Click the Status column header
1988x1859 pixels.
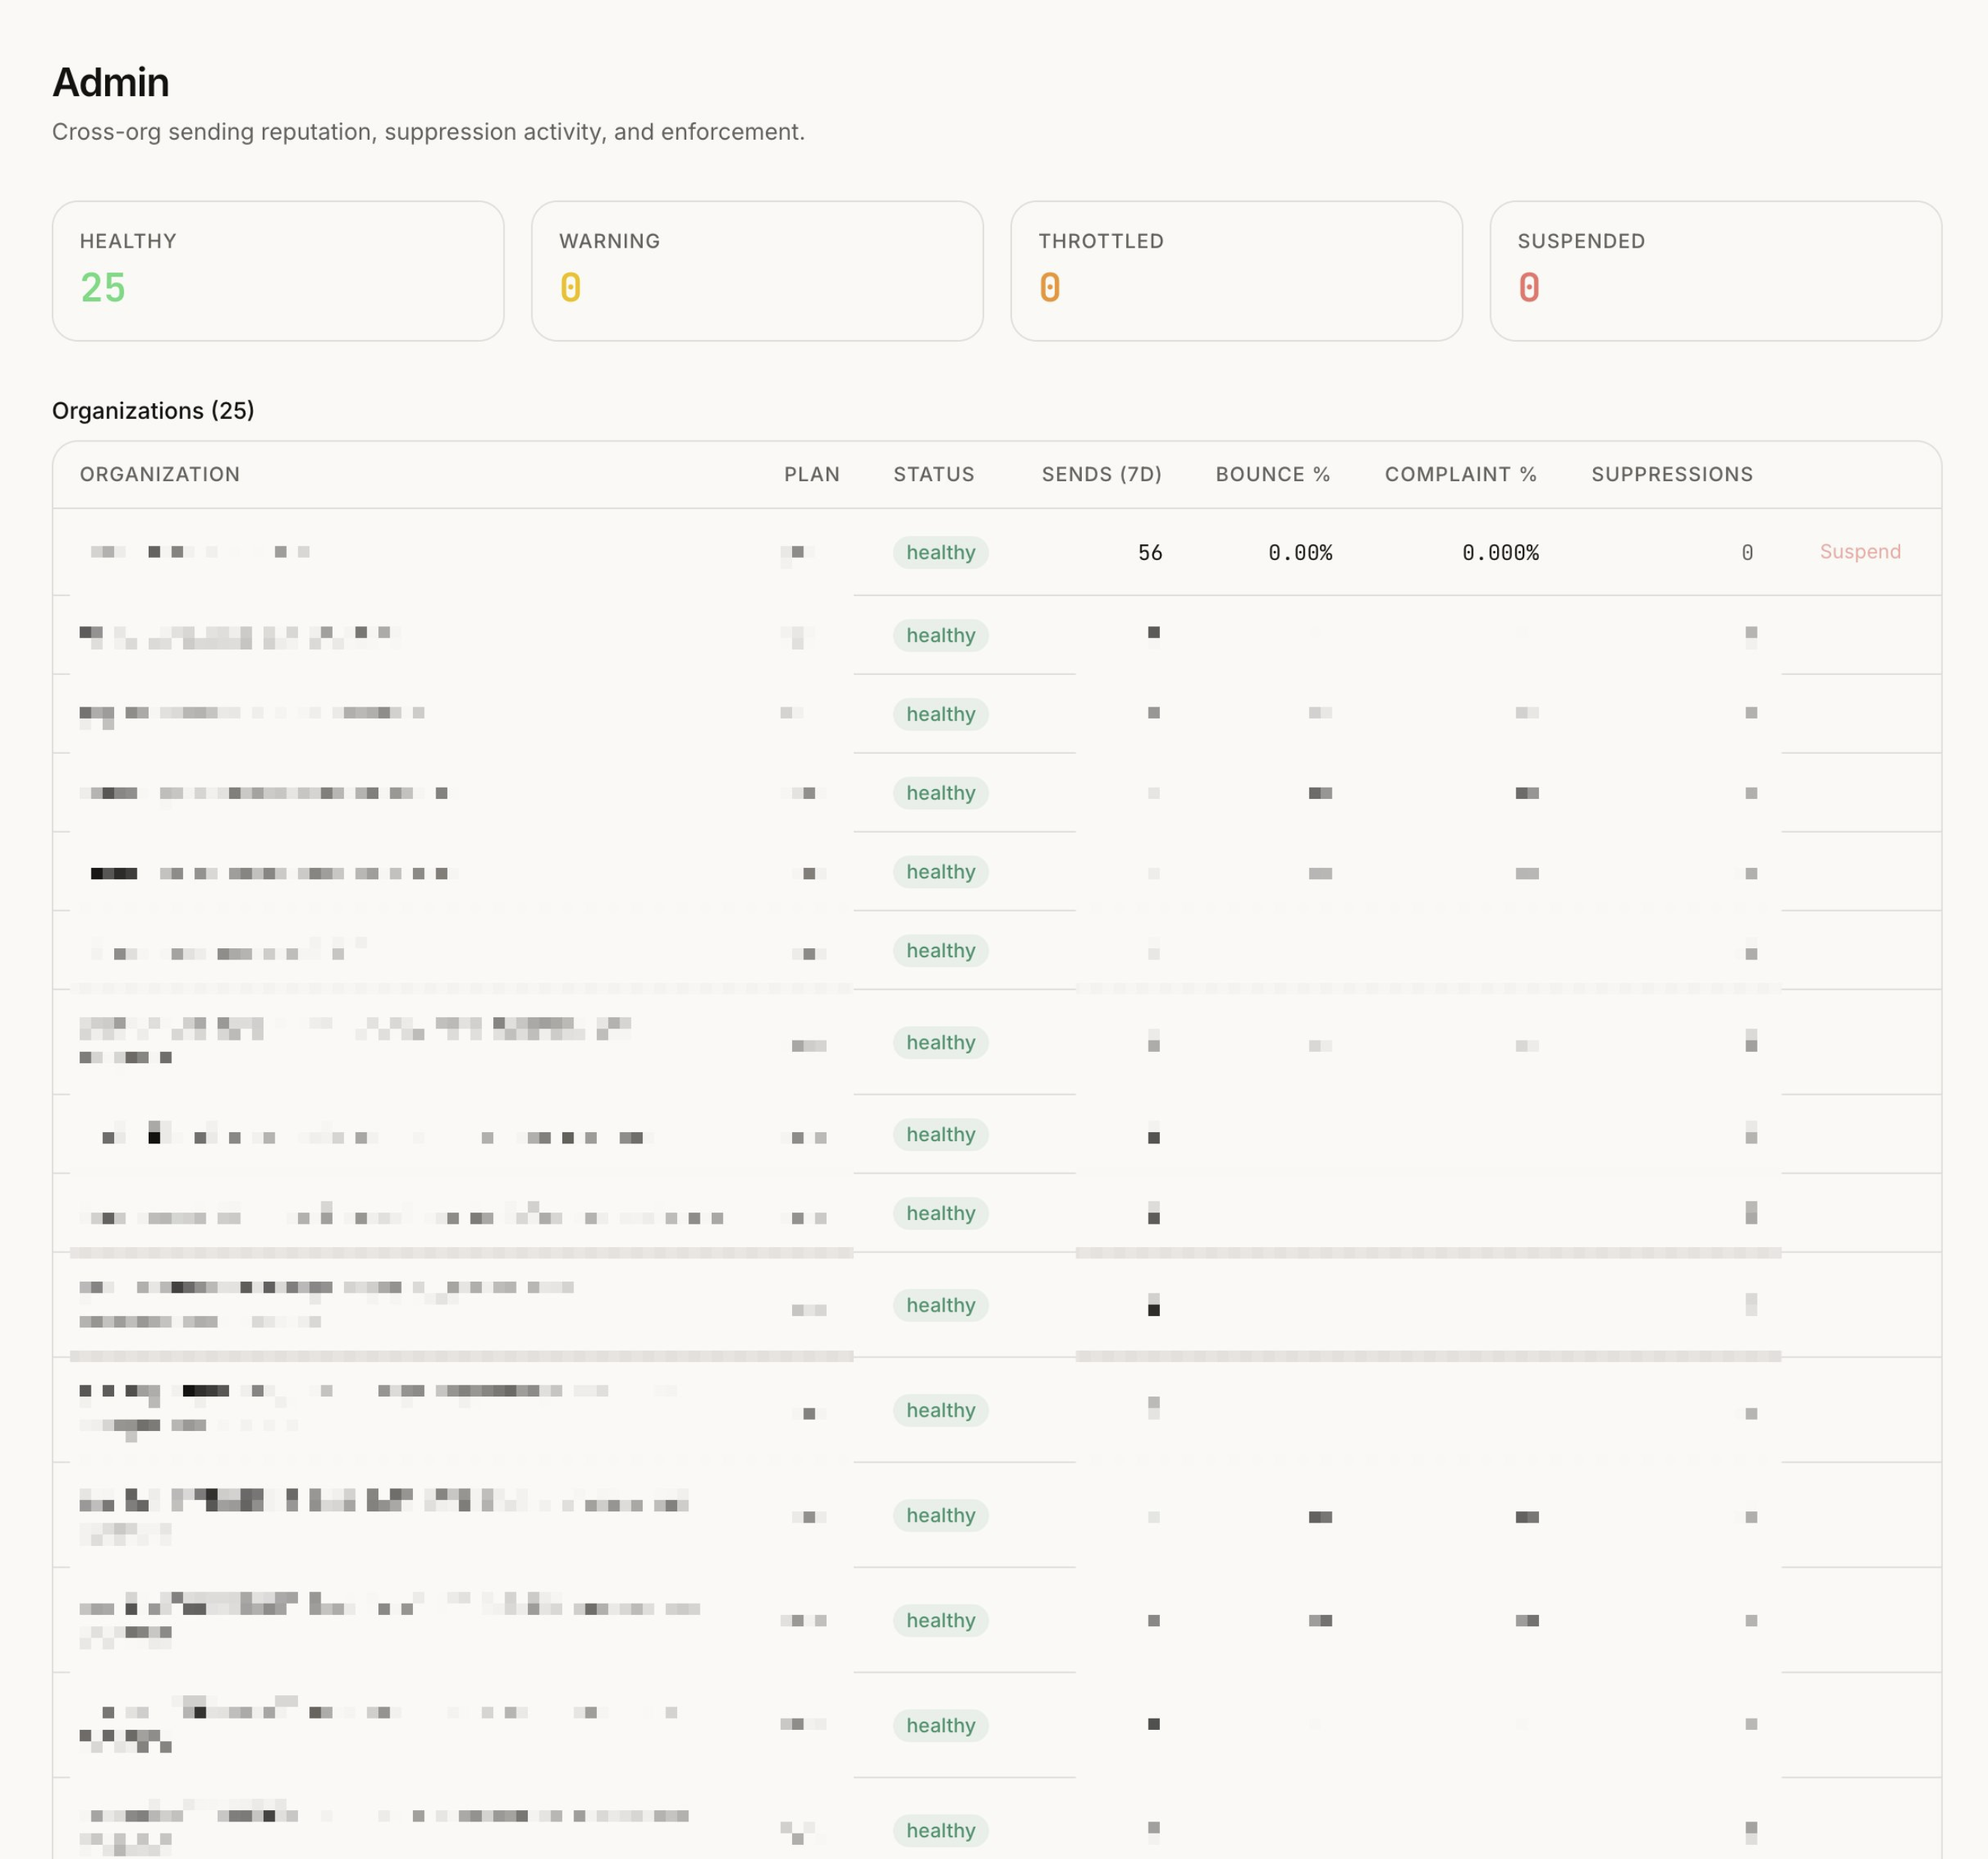[933, 474]
